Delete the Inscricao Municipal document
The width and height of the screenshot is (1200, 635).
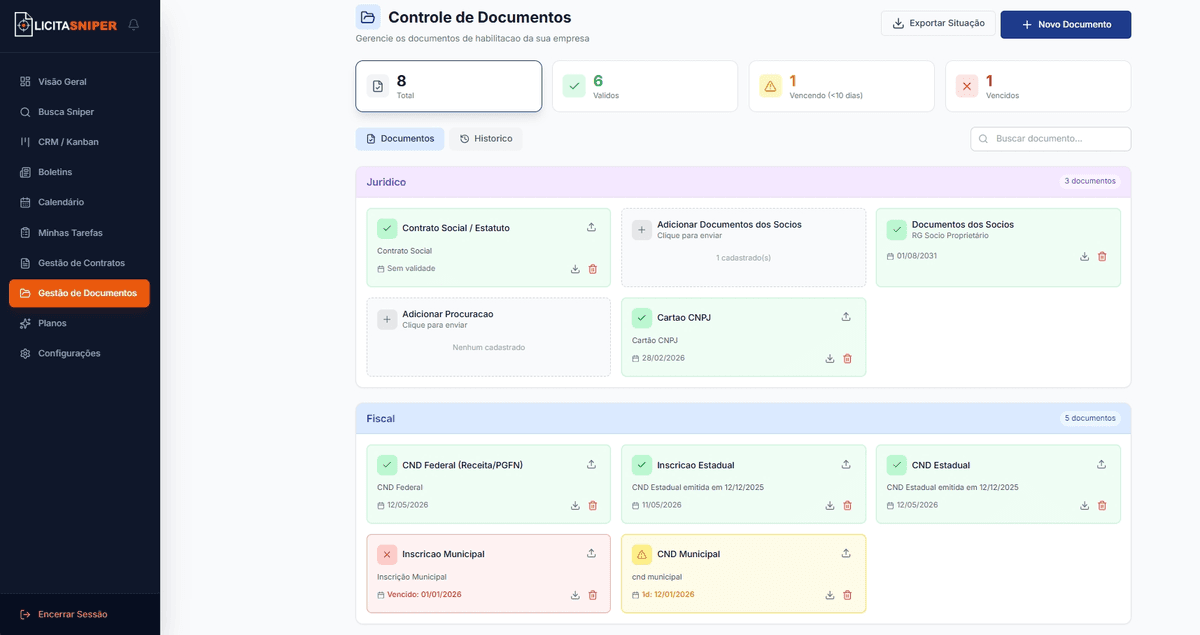click(592, 594)
